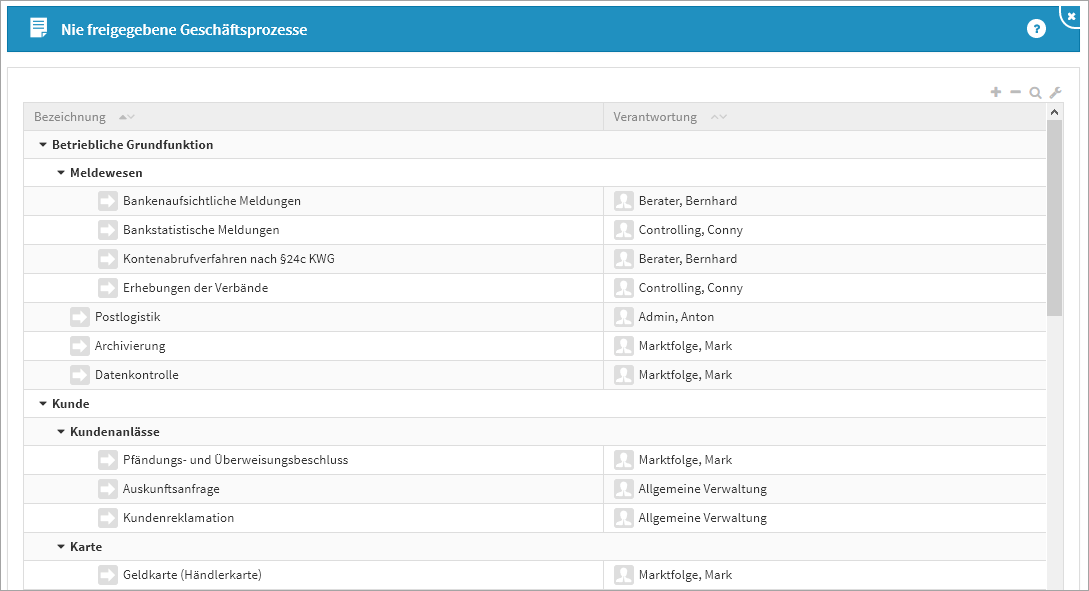
Task: Click the plus icon to expand all
Action: 995,92
